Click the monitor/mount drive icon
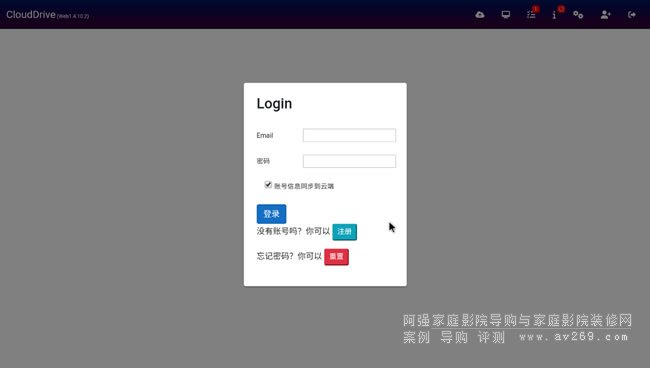The height and width of the screenshot is (368, 650). pyautogui.click(x=505, y=15)
